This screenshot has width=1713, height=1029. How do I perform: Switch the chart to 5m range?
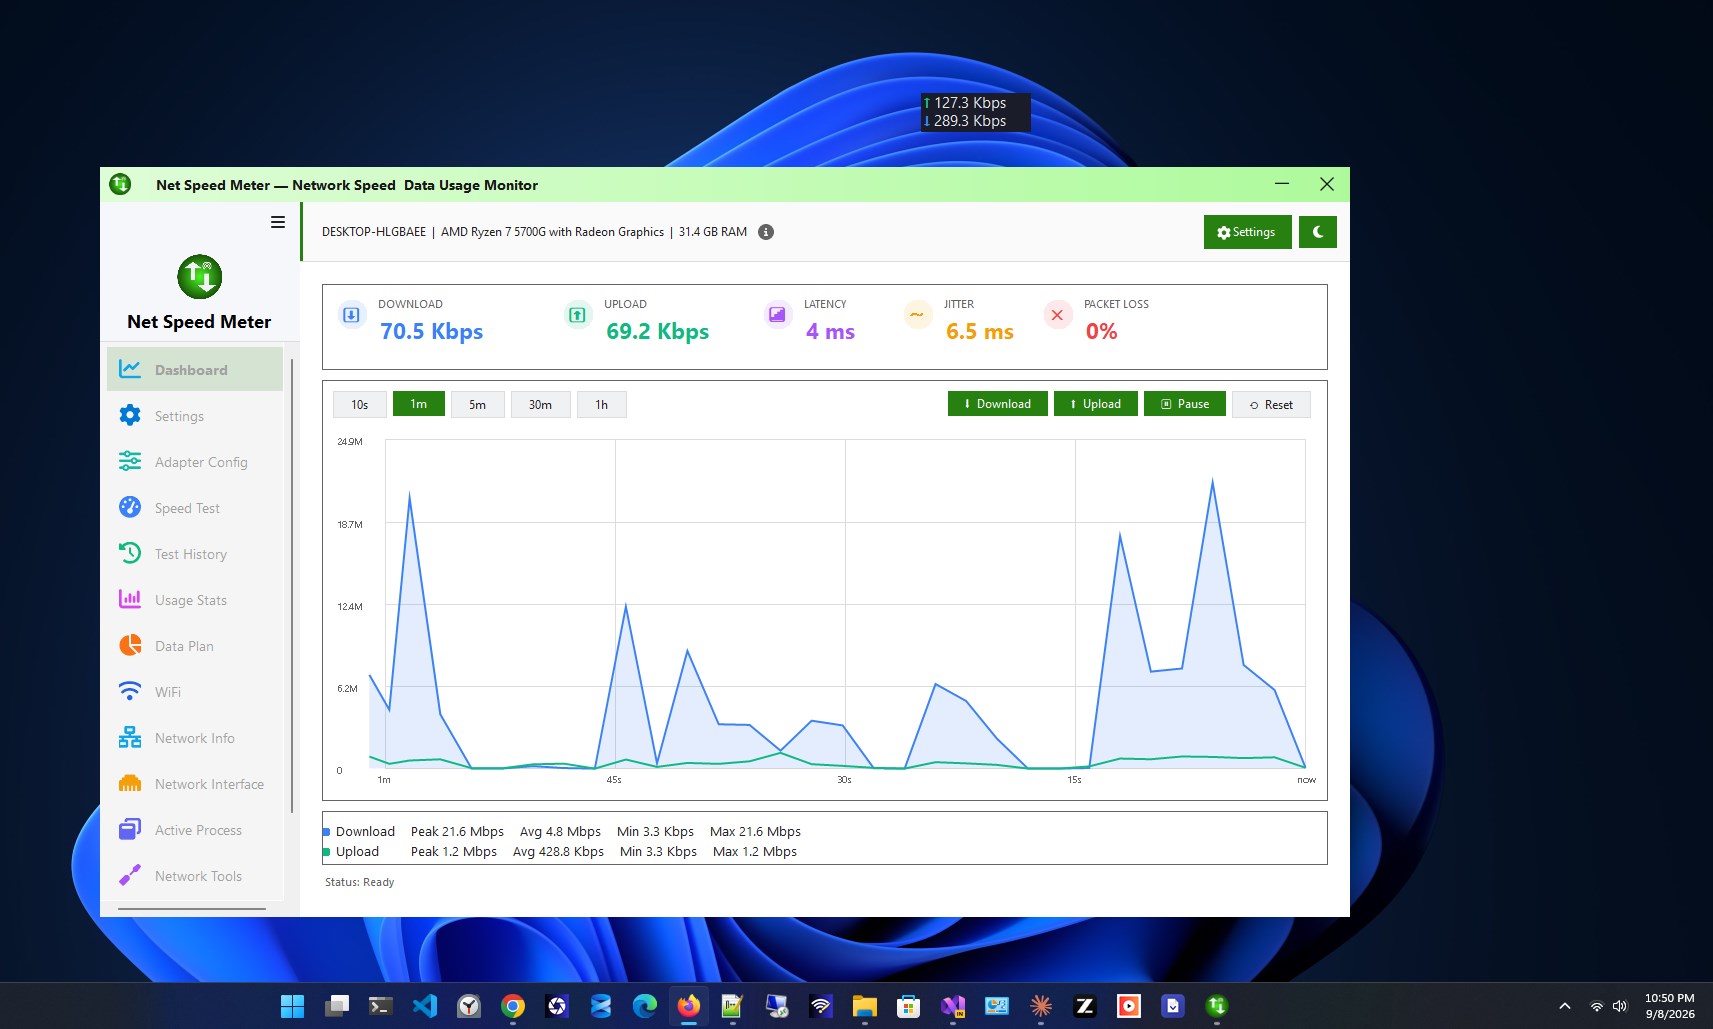tap(478, 405)
